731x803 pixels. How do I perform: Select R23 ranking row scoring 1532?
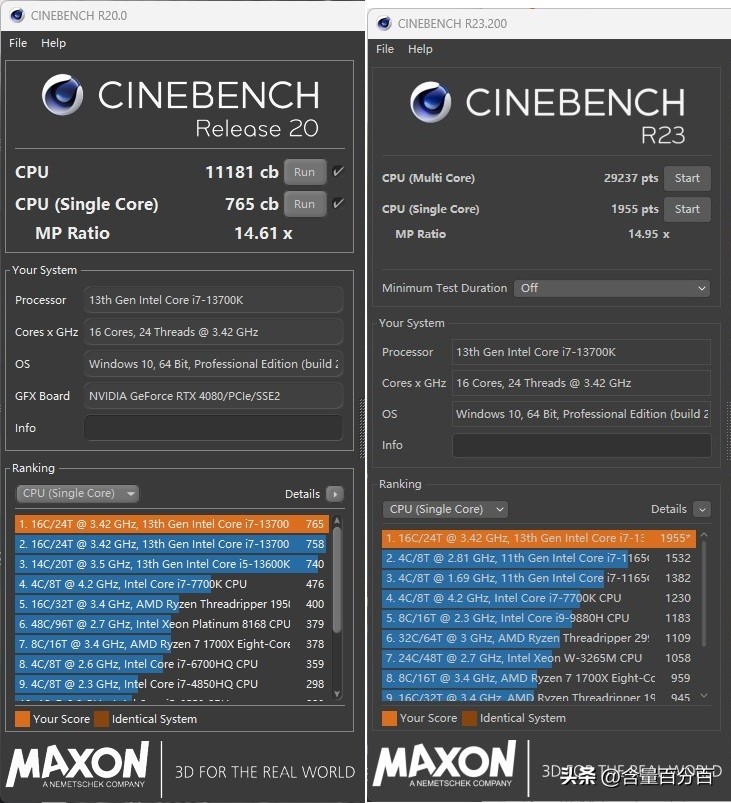pos(539,558)
